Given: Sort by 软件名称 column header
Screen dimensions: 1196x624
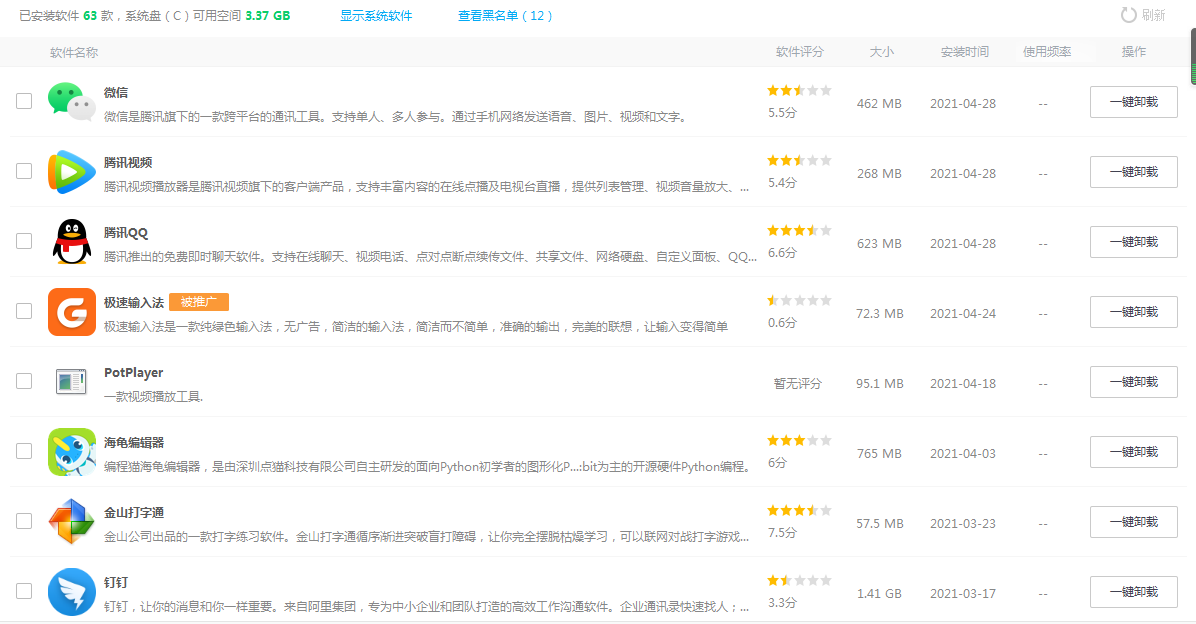Looking at the screenshot, I should tap(74, 53).
